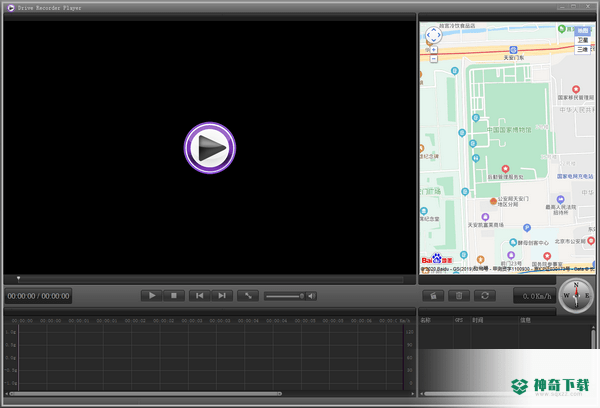Click the purple marker above 天安凯富莱商场
The width and height of the screenshot is (600, 408).
click(x=485, y=217)
